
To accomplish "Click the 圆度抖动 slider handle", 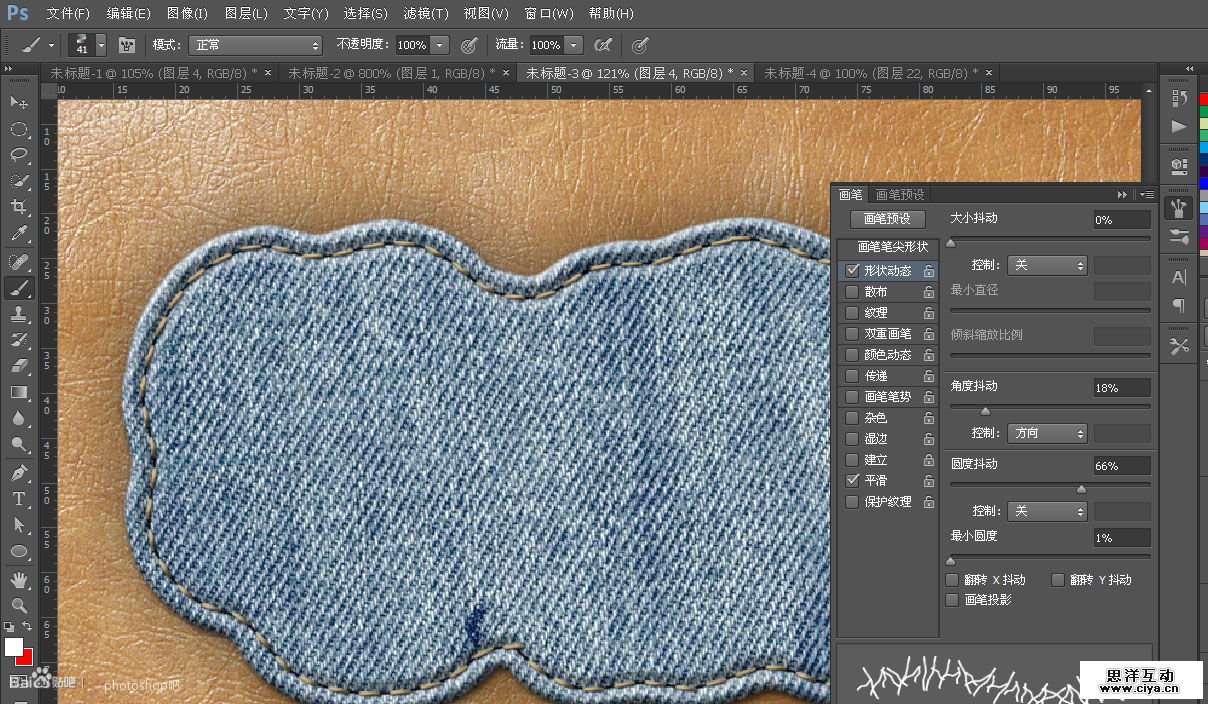I will [1081, 489].
